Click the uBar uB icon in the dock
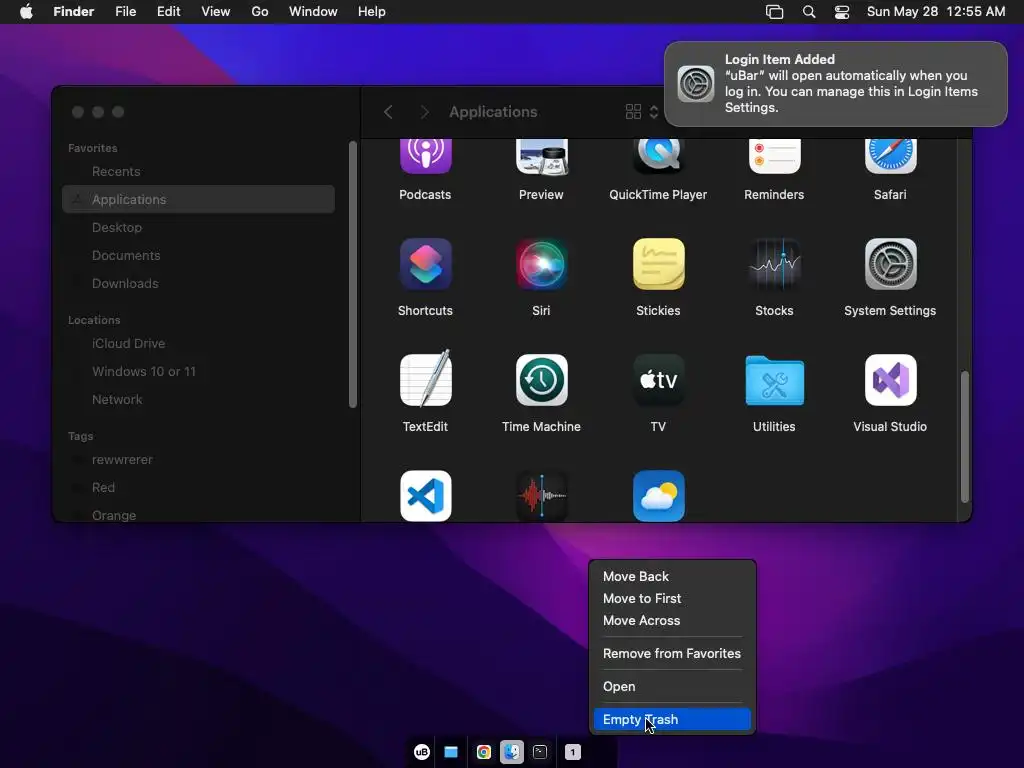The width and height of the screenshot is (1024, 768). click(x=422, y=752)
